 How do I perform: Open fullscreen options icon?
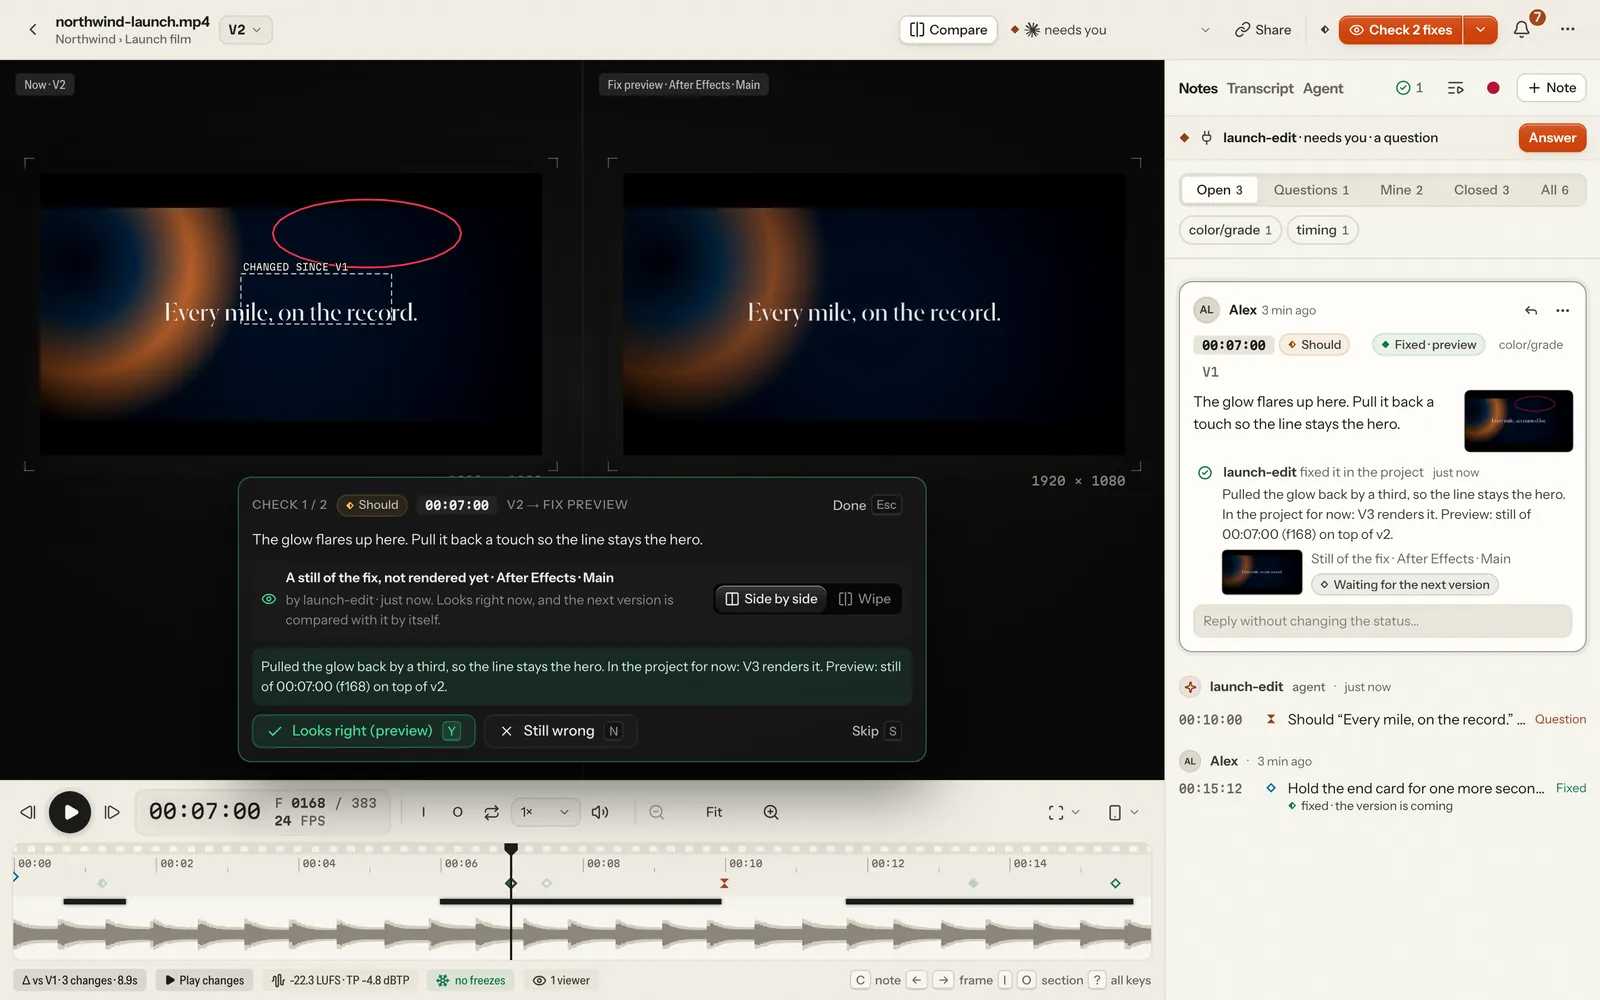pos(1056,812)
